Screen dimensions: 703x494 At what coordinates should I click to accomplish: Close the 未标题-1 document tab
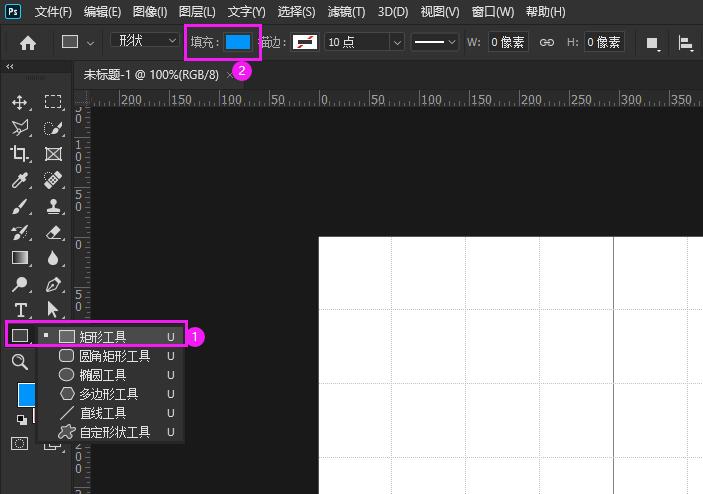pos(230,75)
